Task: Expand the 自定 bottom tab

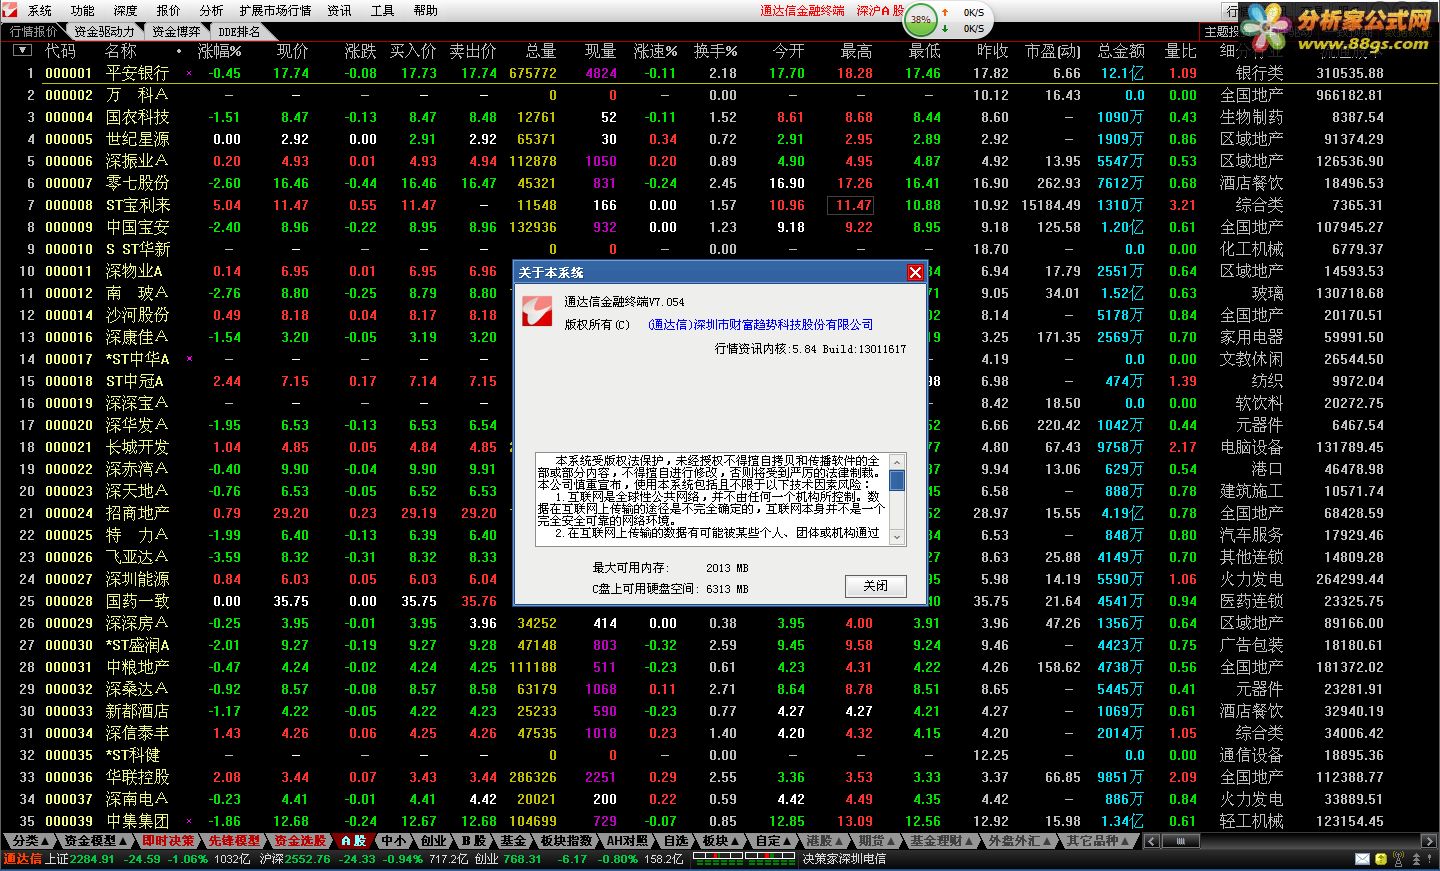Action: (774, 841)
